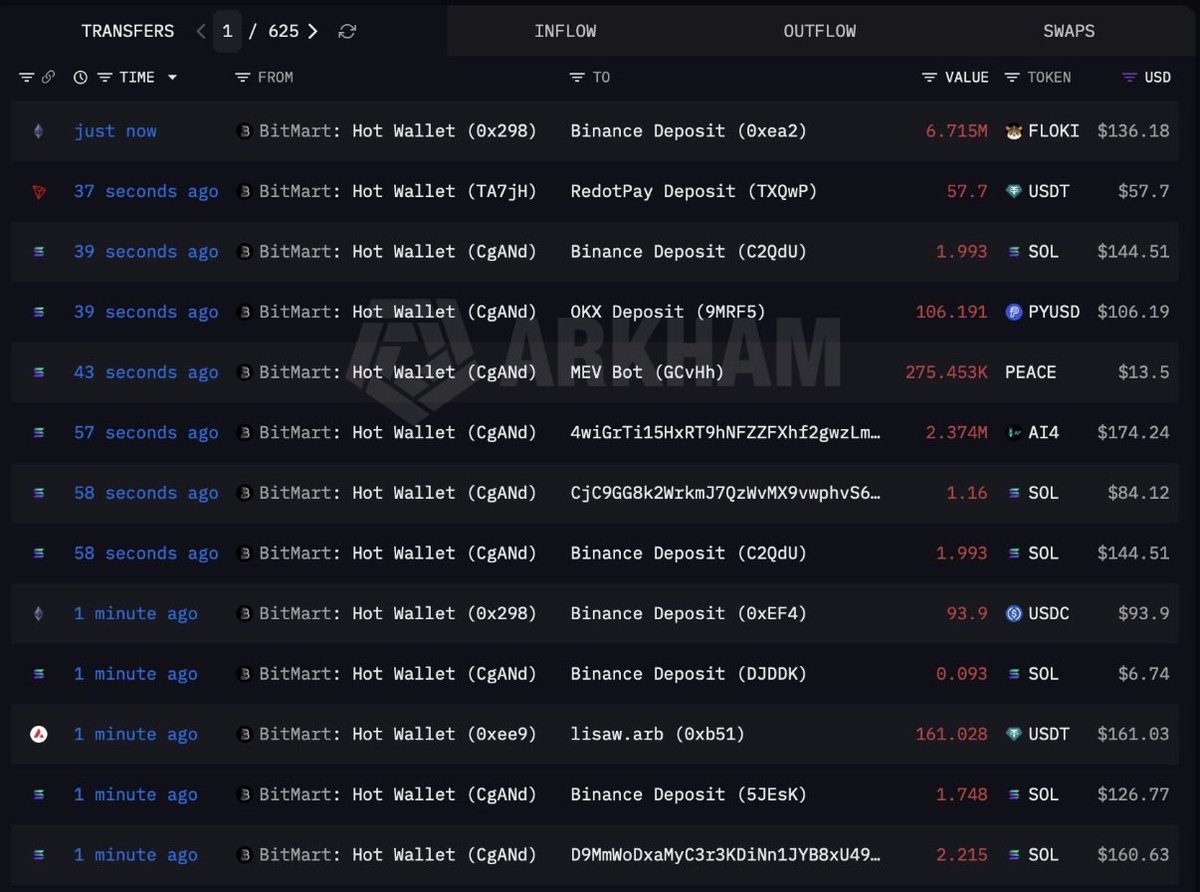The image size is (1200, 892).
Task: Open address starting with CjC9GG8k2Wrkm
Action: pyautogui.click(x=726, y=493)
